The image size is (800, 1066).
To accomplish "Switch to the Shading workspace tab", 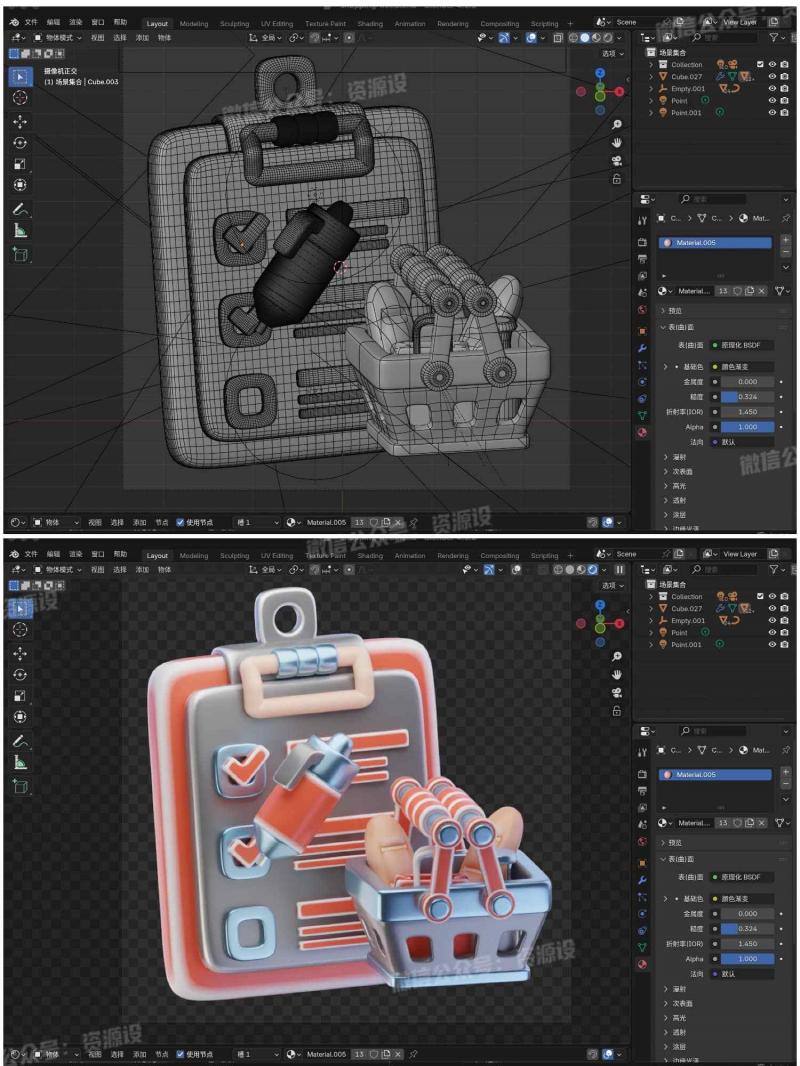I will (x=370, y=23).
